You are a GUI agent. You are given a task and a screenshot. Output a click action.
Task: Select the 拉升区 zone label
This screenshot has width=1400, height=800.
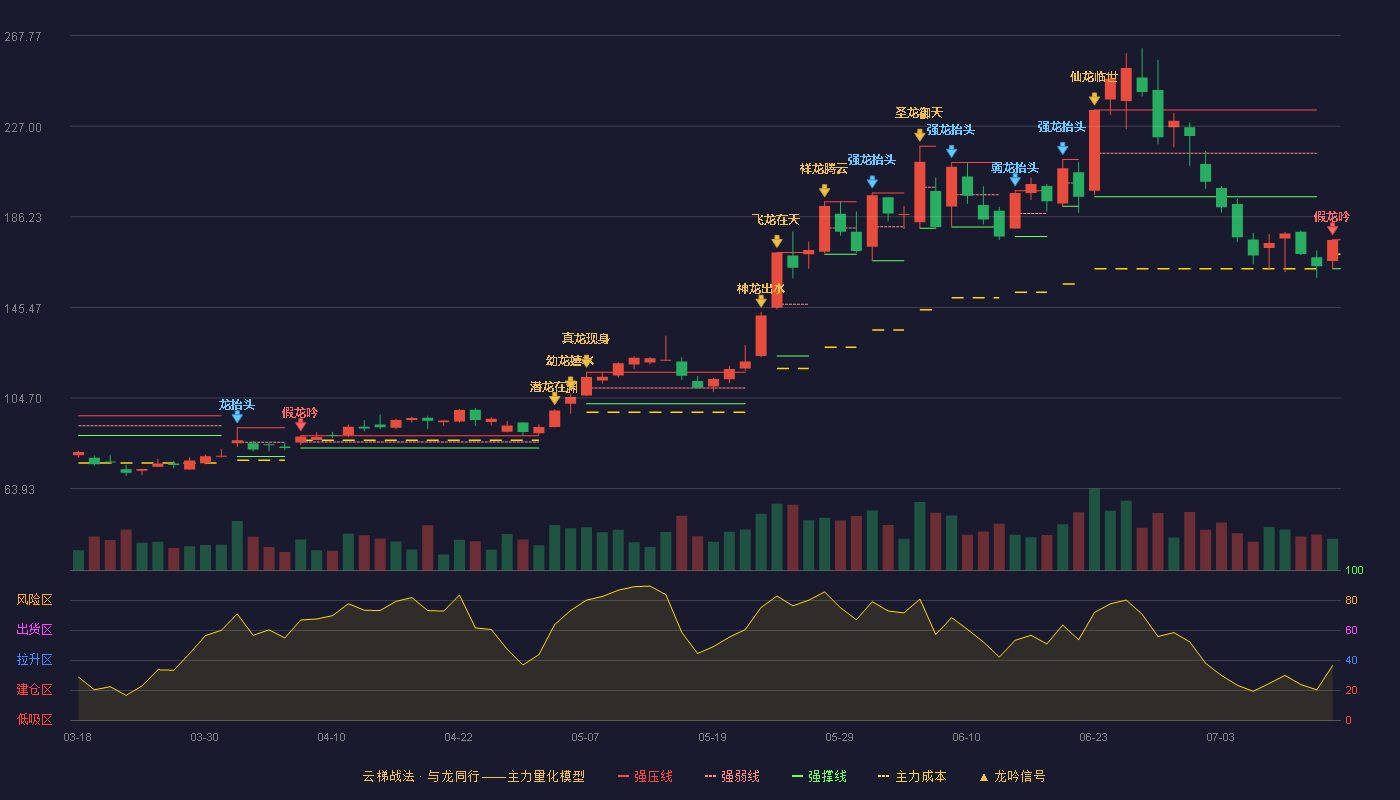tap(34, 660)
